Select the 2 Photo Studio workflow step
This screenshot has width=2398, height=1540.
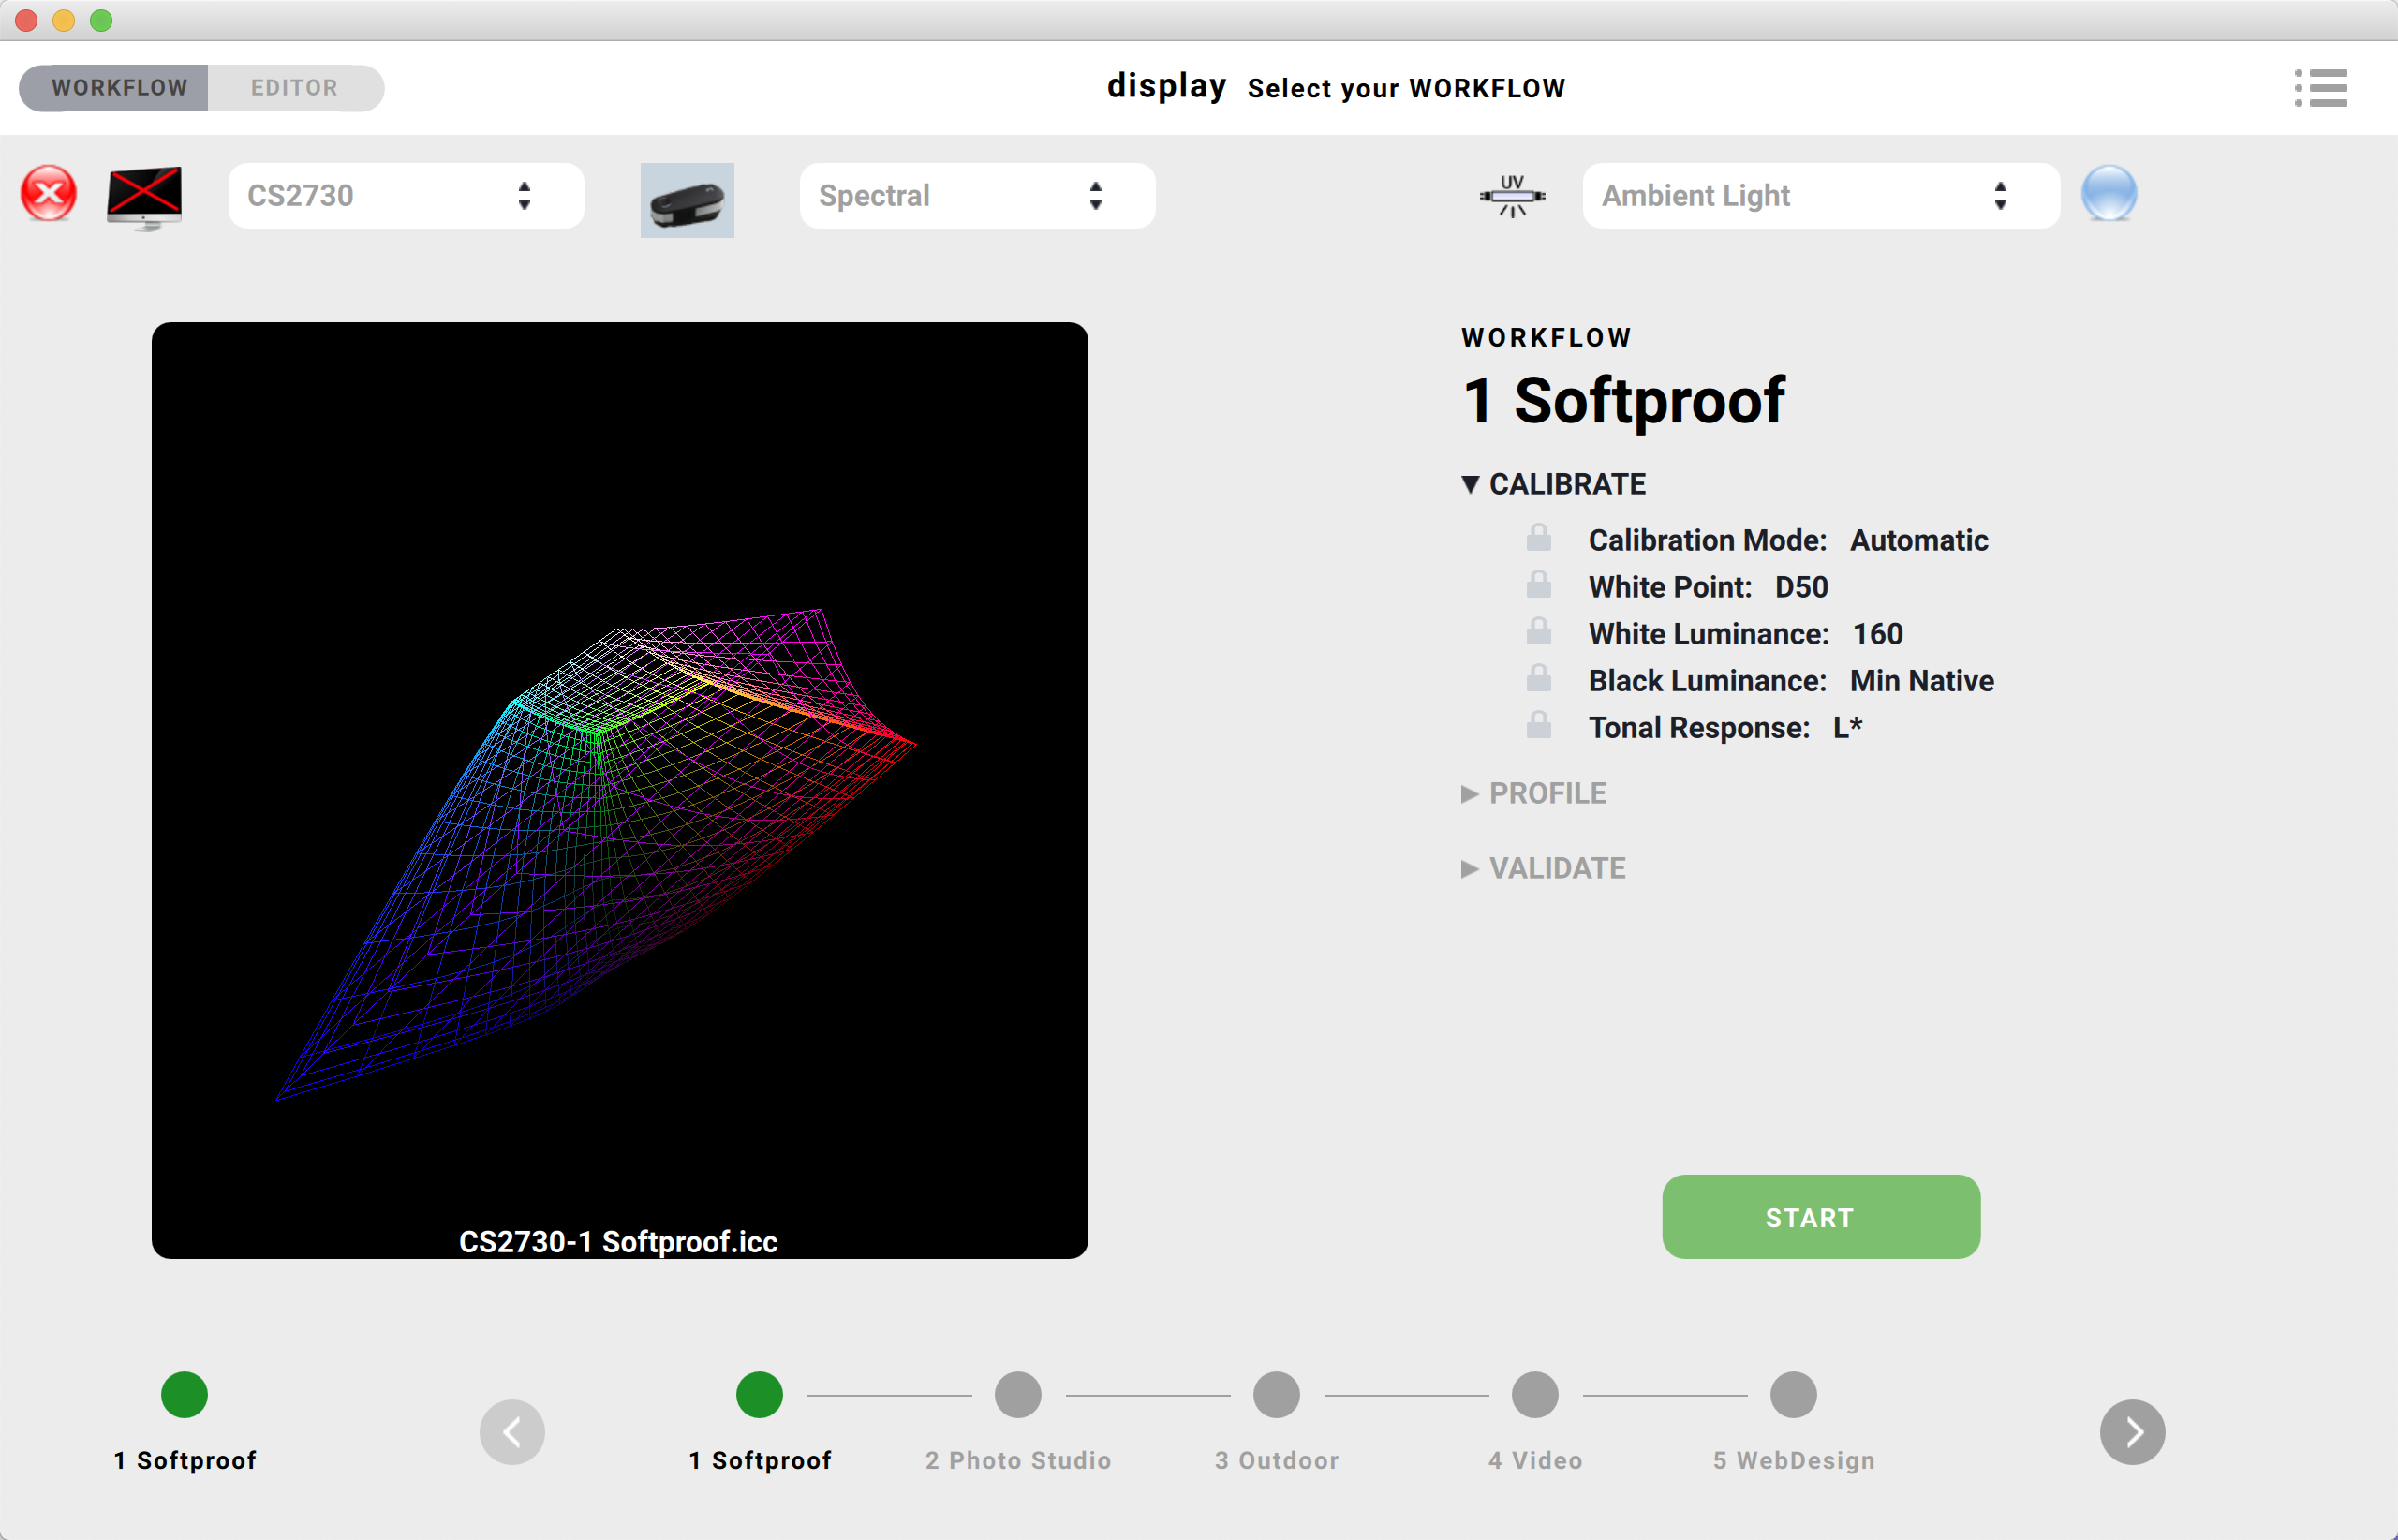[1018, 1422]
